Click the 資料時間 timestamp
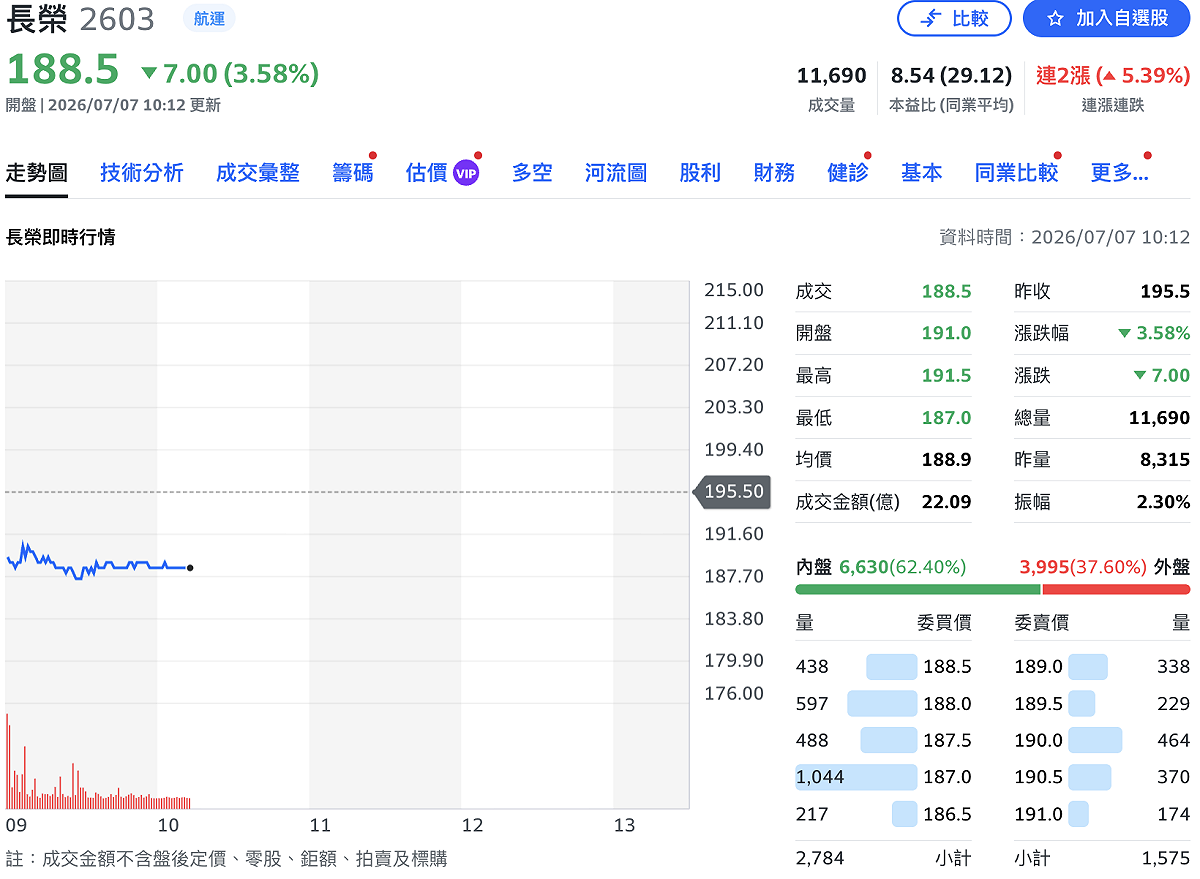 click(x=1064, y=237)
